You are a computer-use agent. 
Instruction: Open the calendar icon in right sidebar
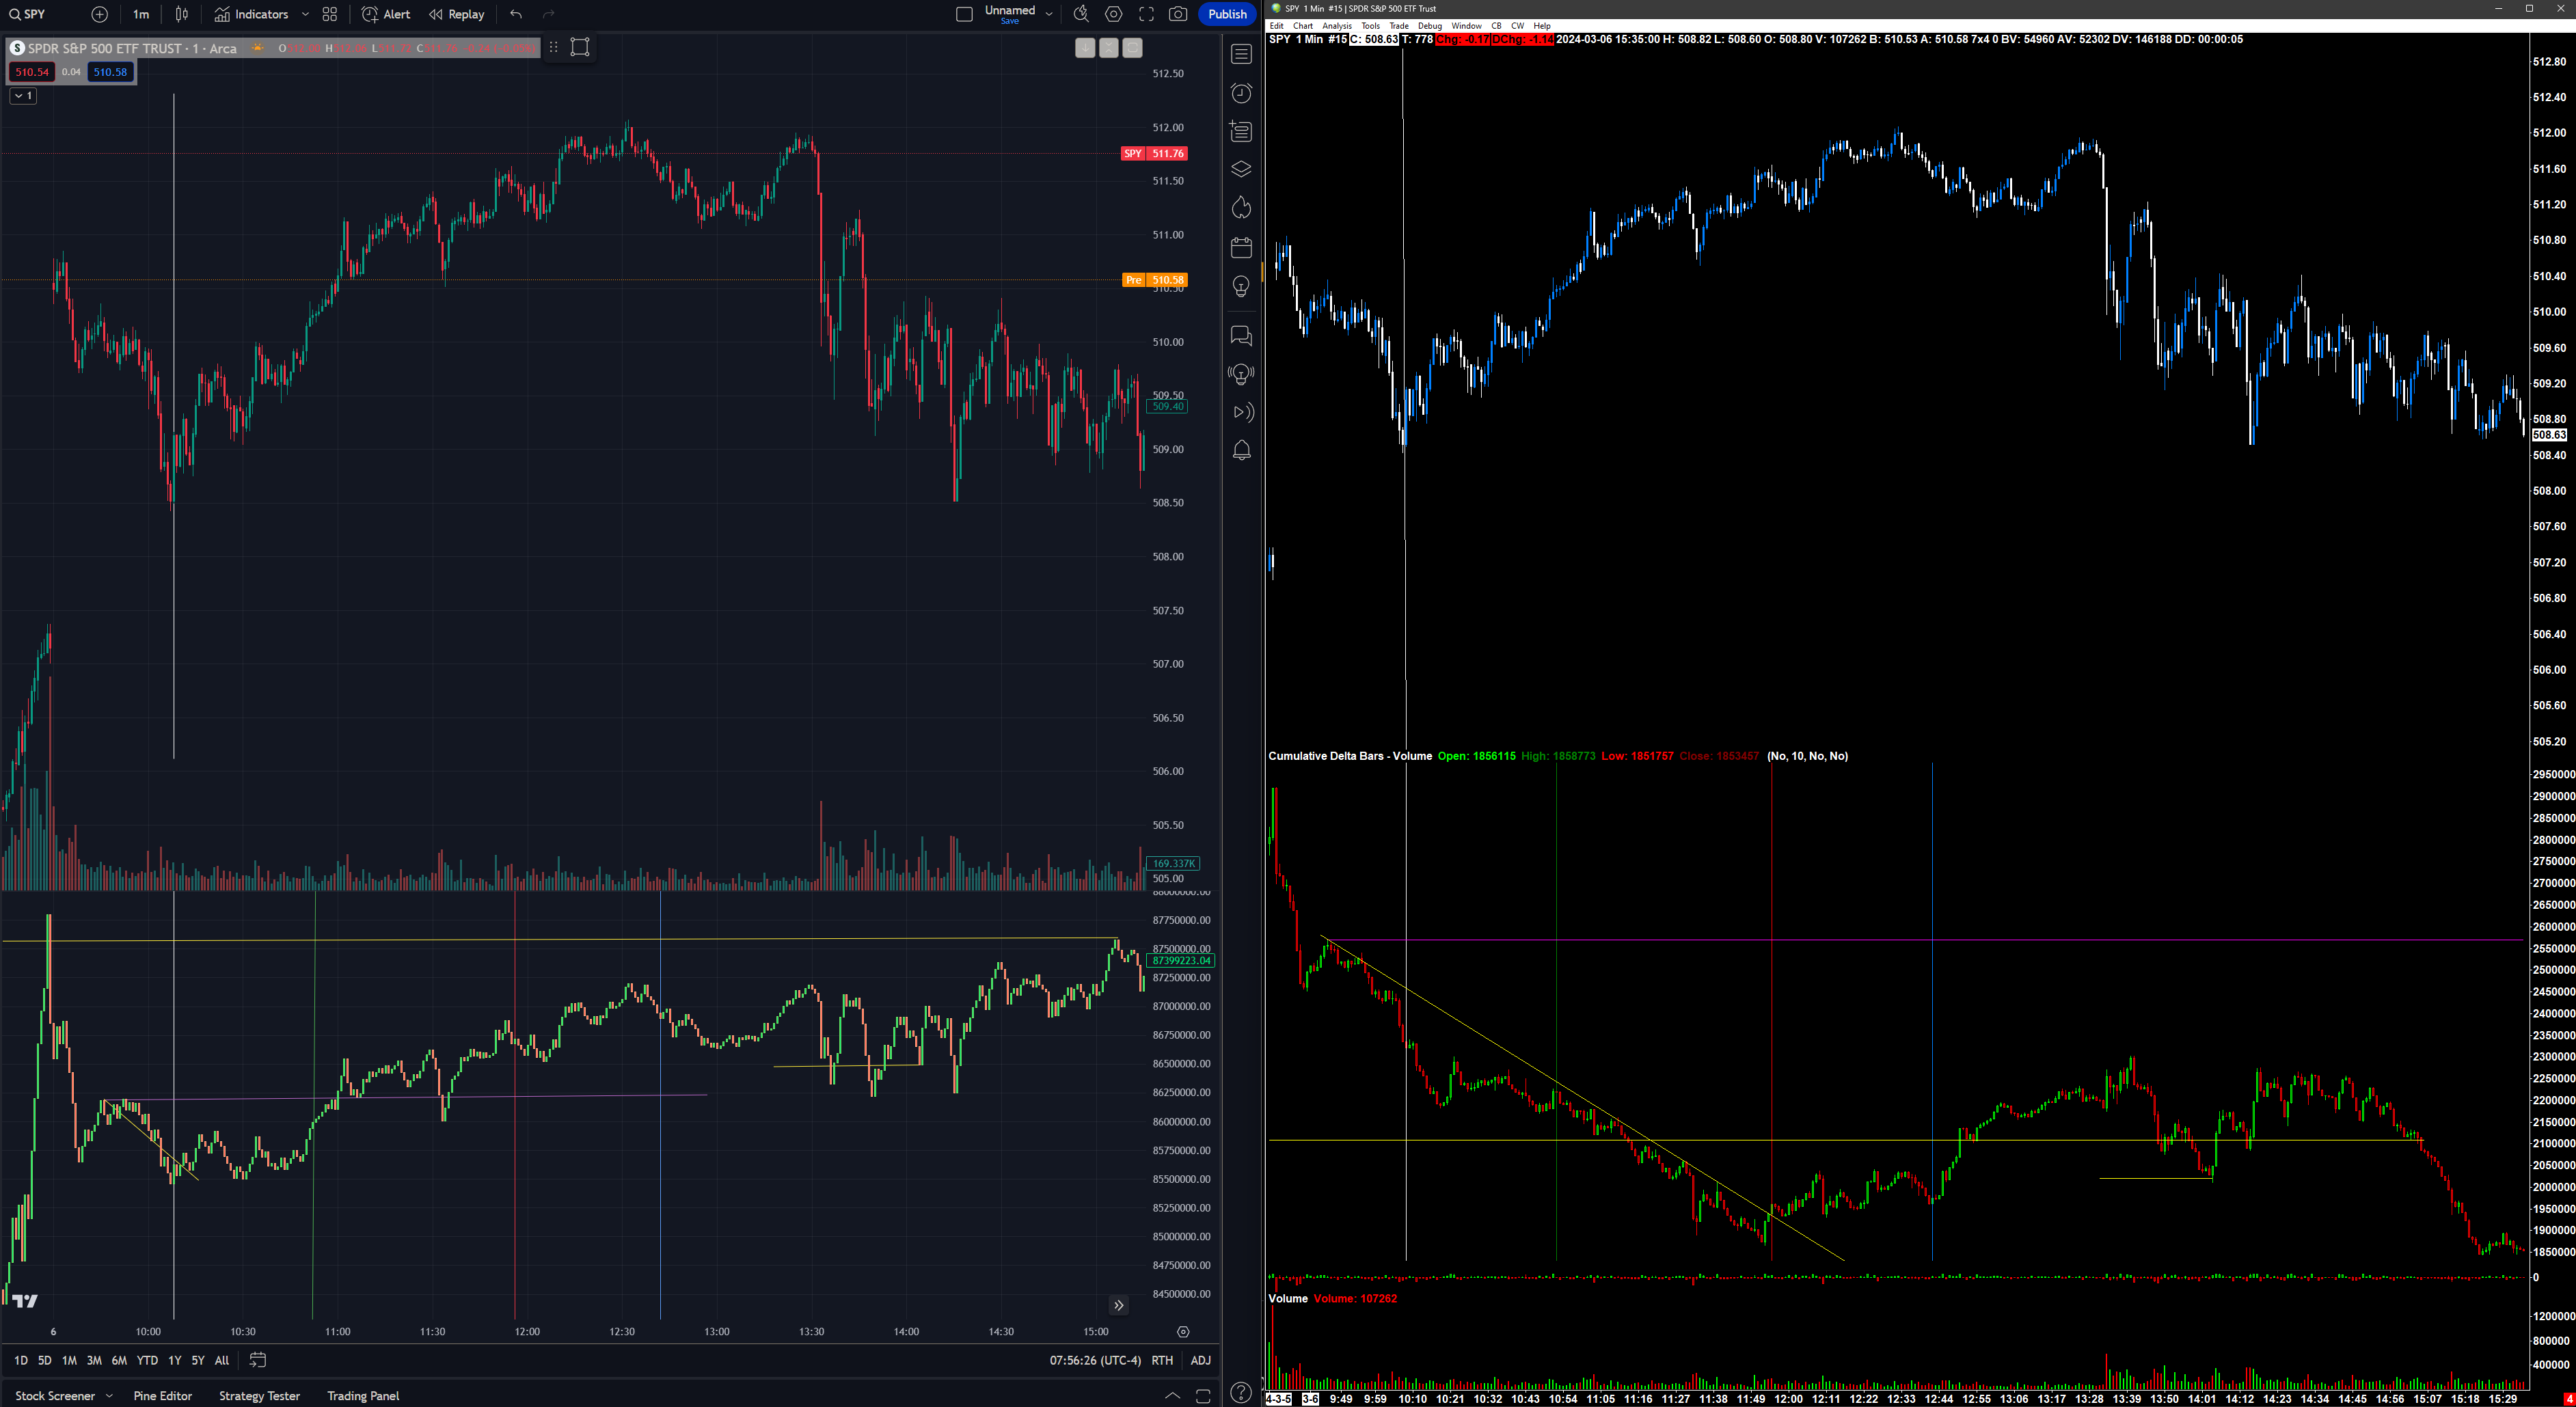point(1241,247)
